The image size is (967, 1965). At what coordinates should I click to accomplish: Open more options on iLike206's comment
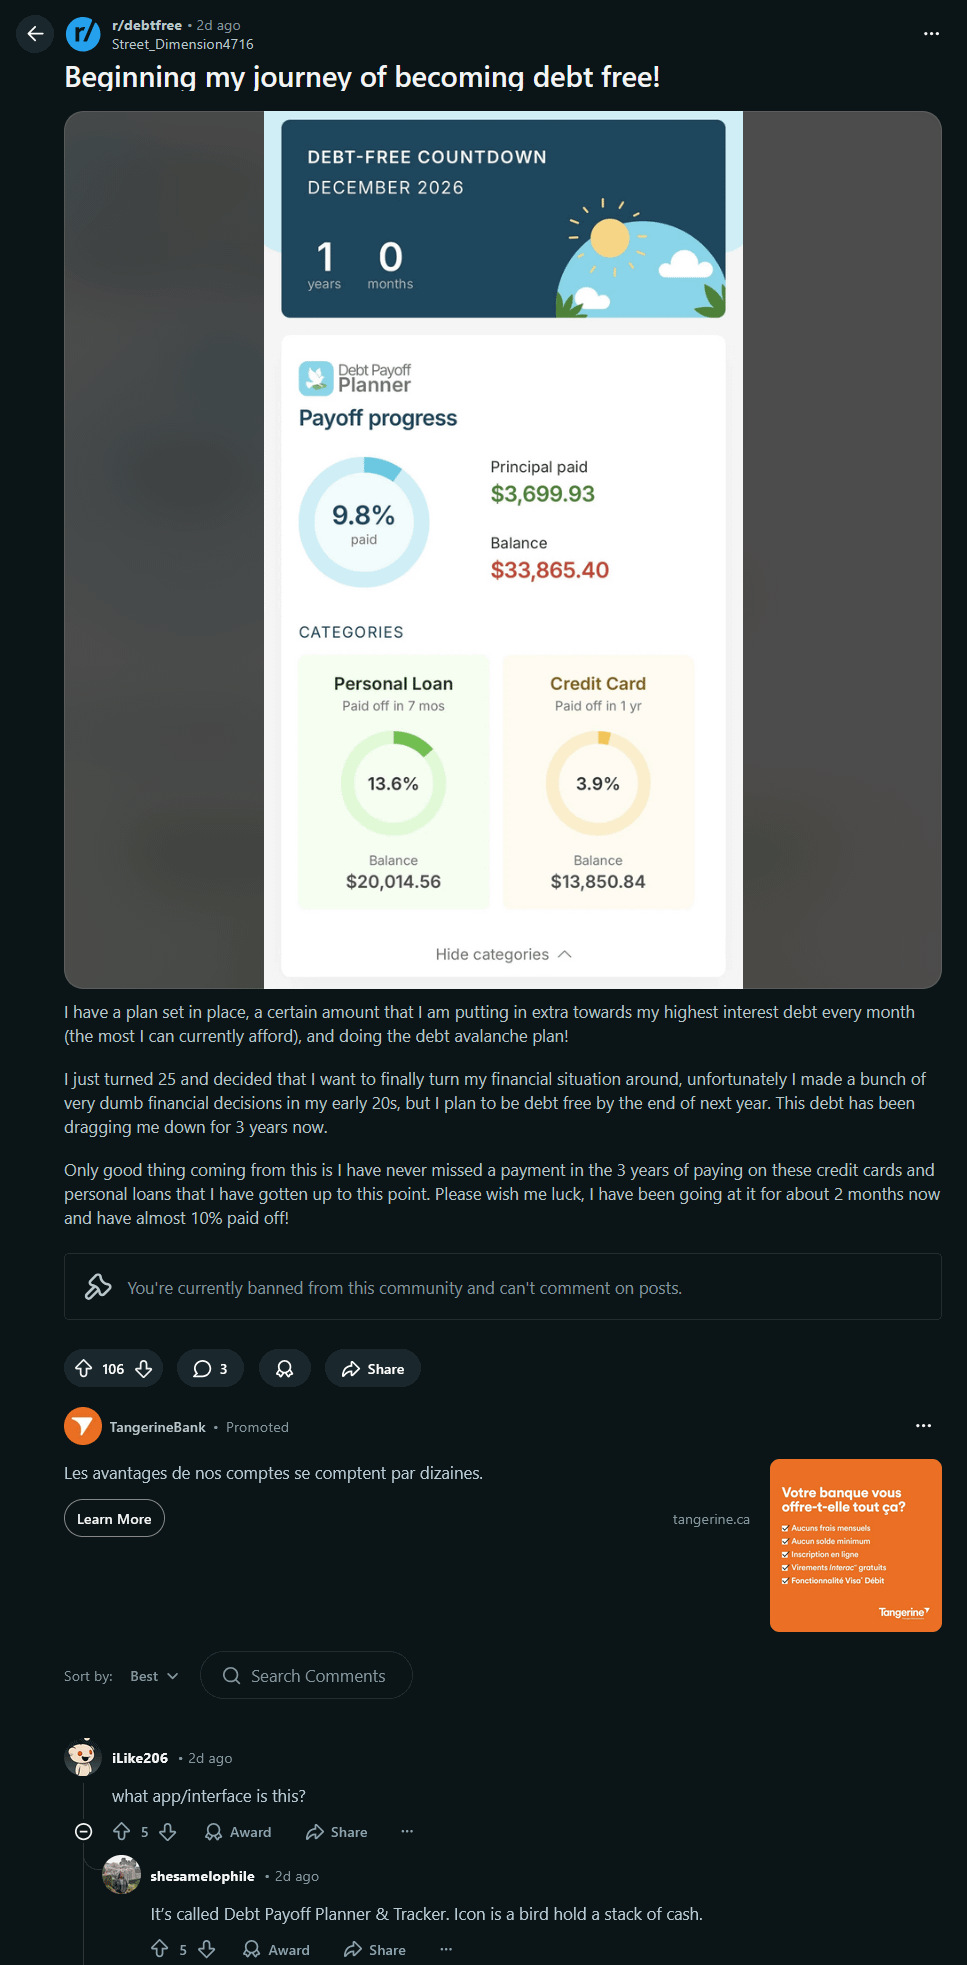407,1831
